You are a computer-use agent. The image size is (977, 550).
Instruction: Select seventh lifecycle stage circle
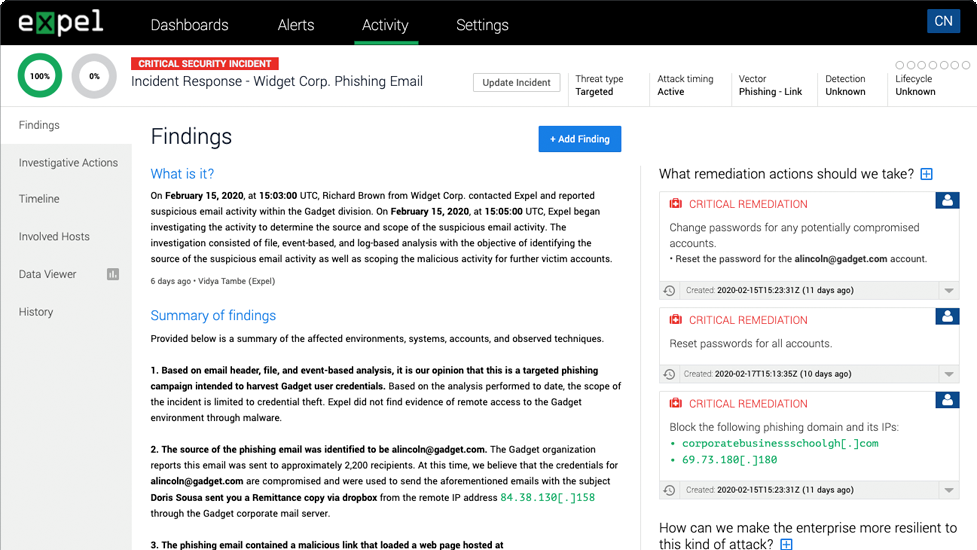(966, 65)
